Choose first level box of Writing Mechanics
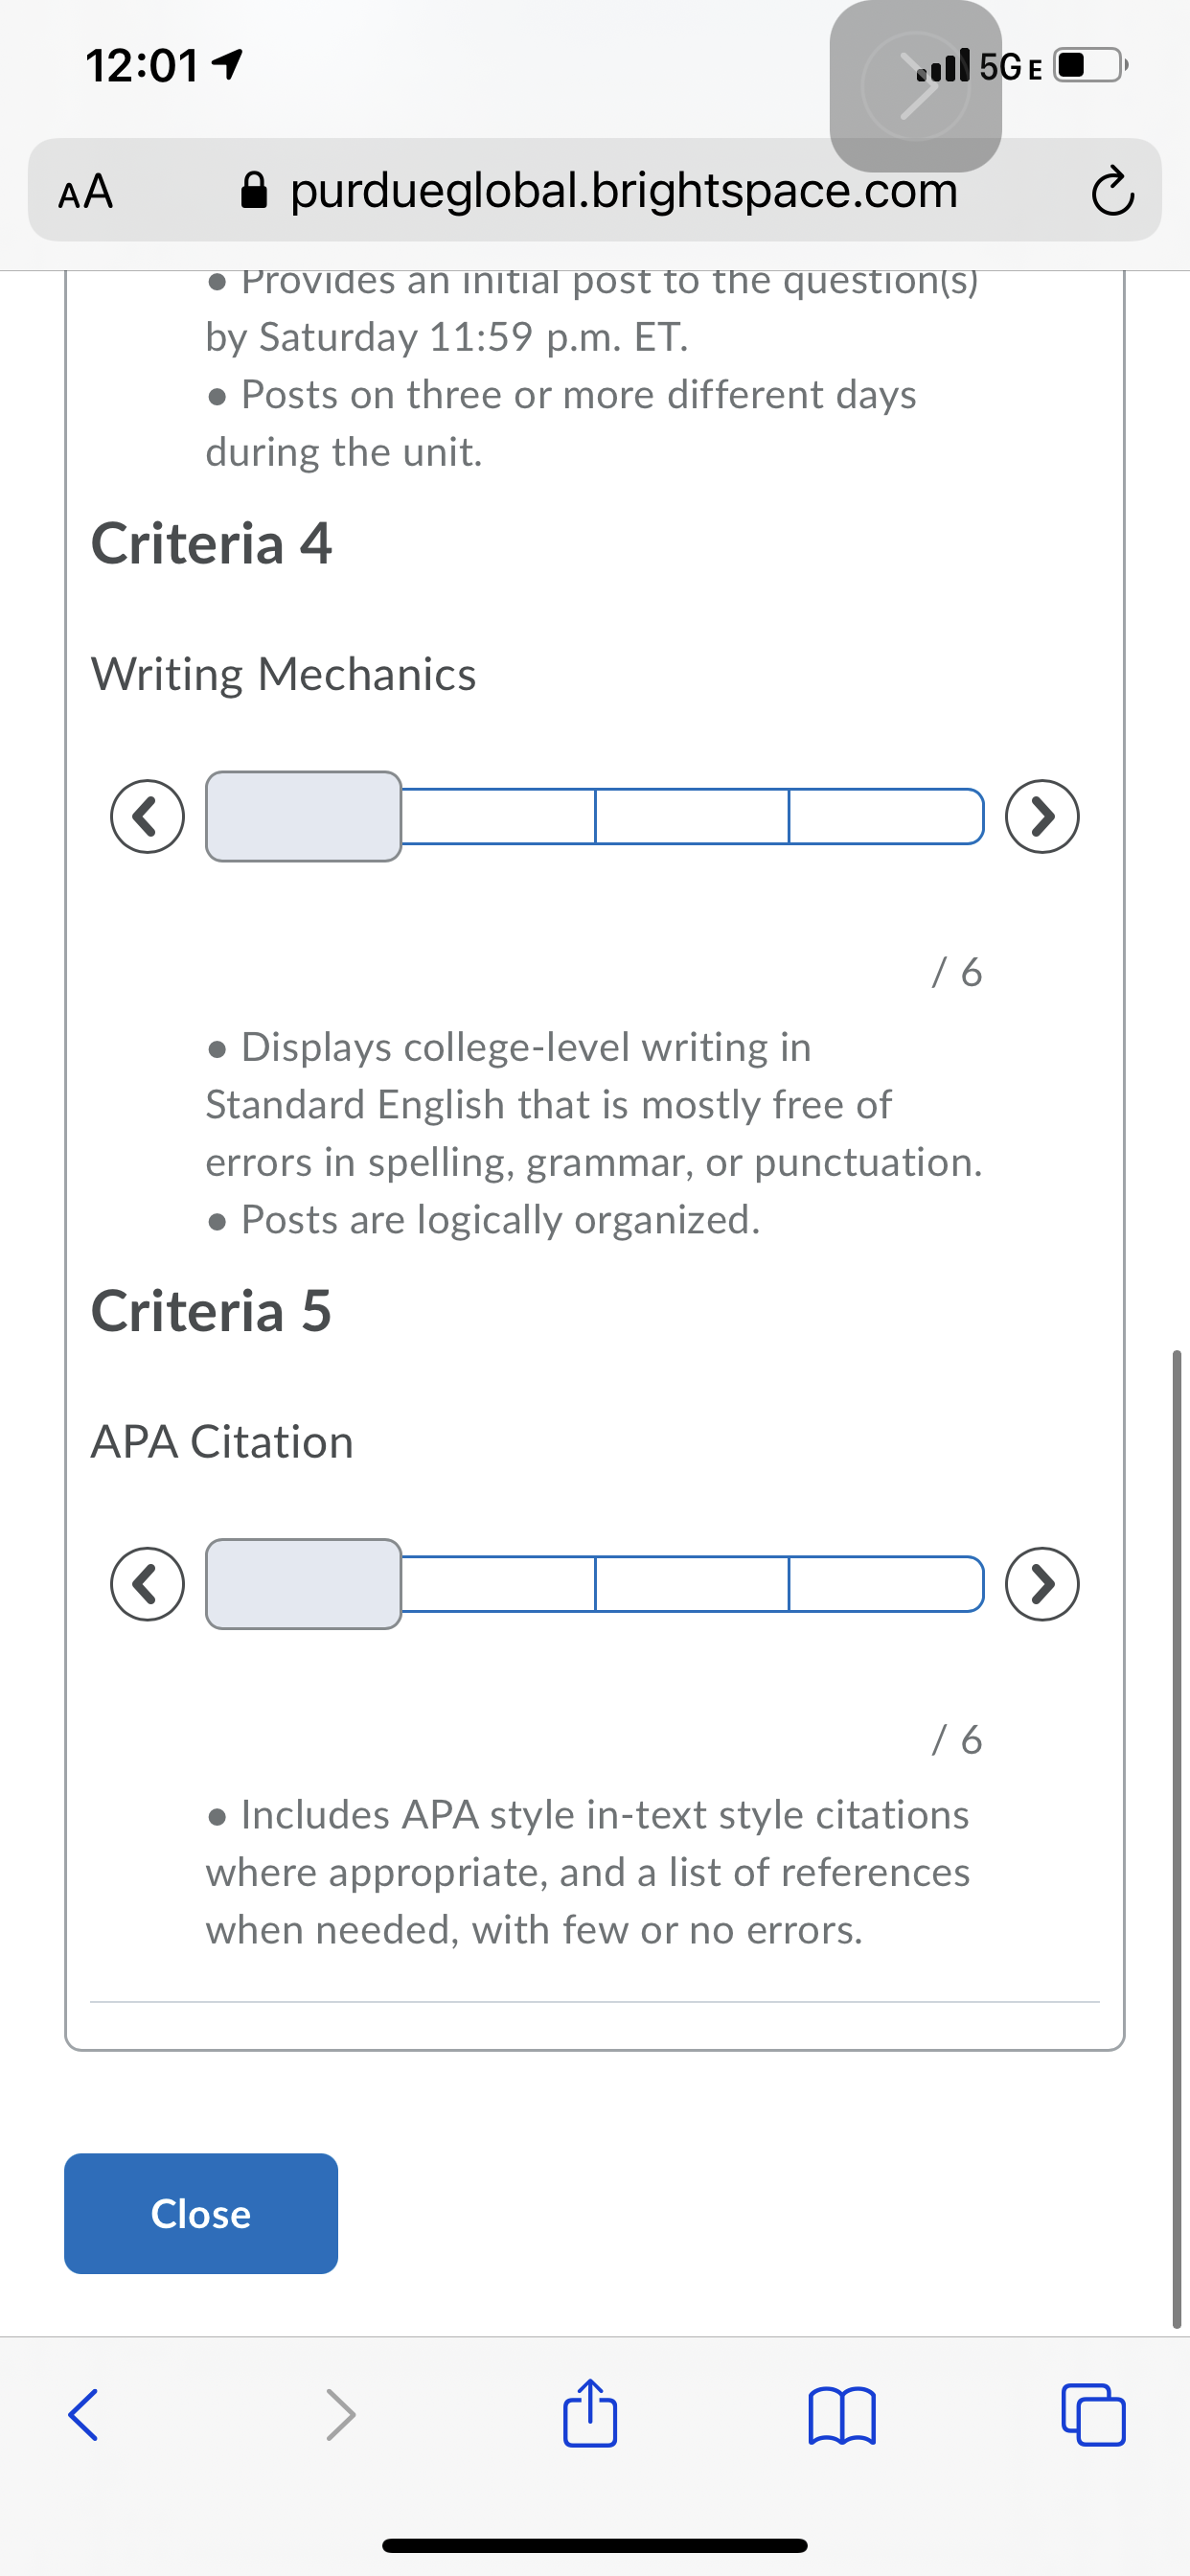Viewport: 1190px width, 2576px height. pos(304,817)
